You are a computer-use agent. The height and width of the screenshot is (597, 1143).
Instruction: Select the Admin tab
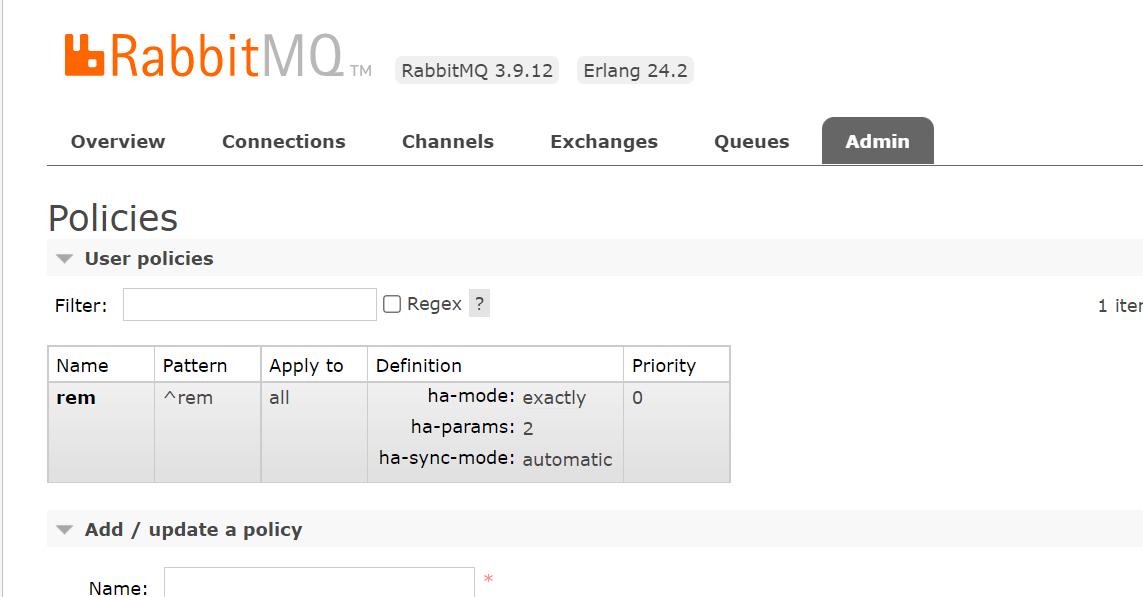[878, 141]
